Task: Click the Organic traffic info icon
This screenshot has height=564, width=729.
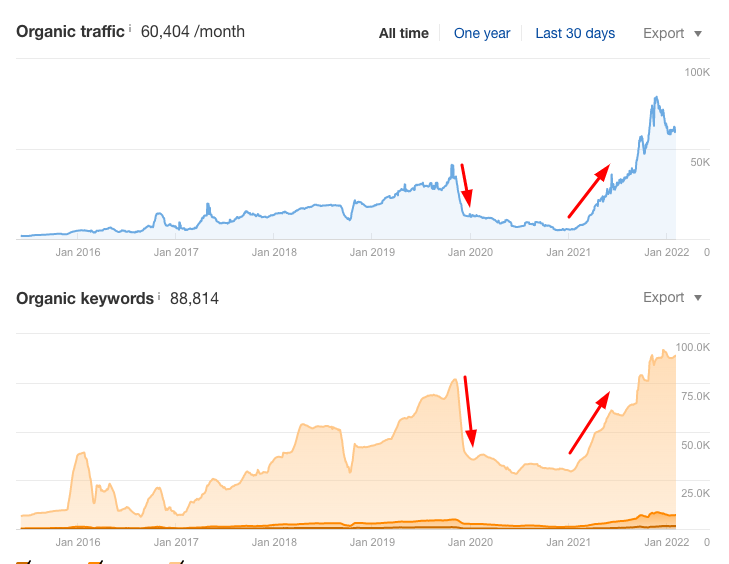Action: [130, 29]
